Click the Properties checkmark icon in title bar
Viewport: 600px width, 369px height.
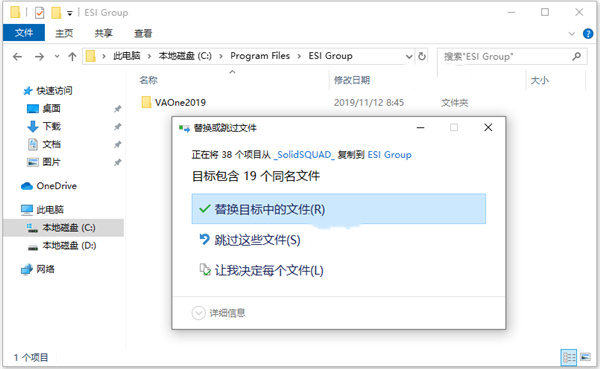pos(39,13)
